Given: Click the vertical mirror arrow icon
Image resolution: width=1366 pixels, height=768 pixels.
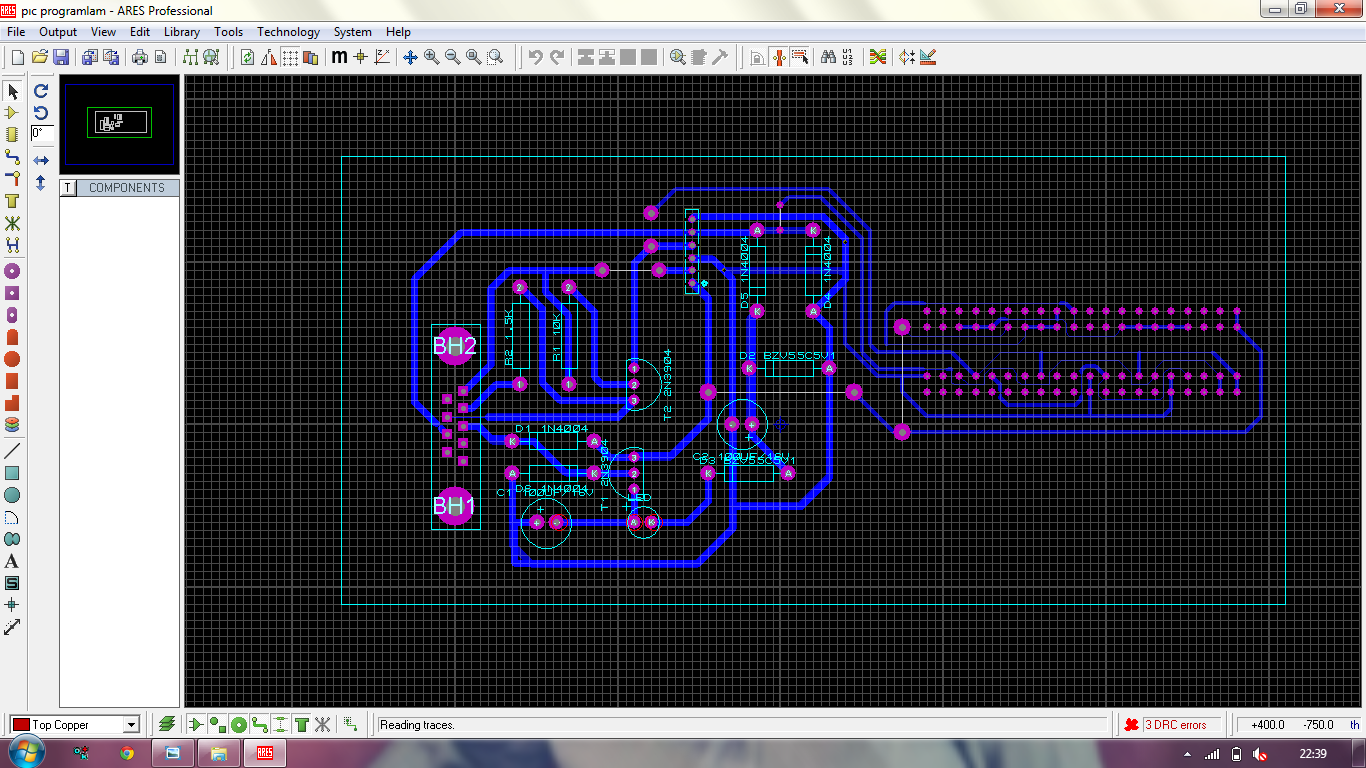Looking at the screenshot, I should point(41,183).
